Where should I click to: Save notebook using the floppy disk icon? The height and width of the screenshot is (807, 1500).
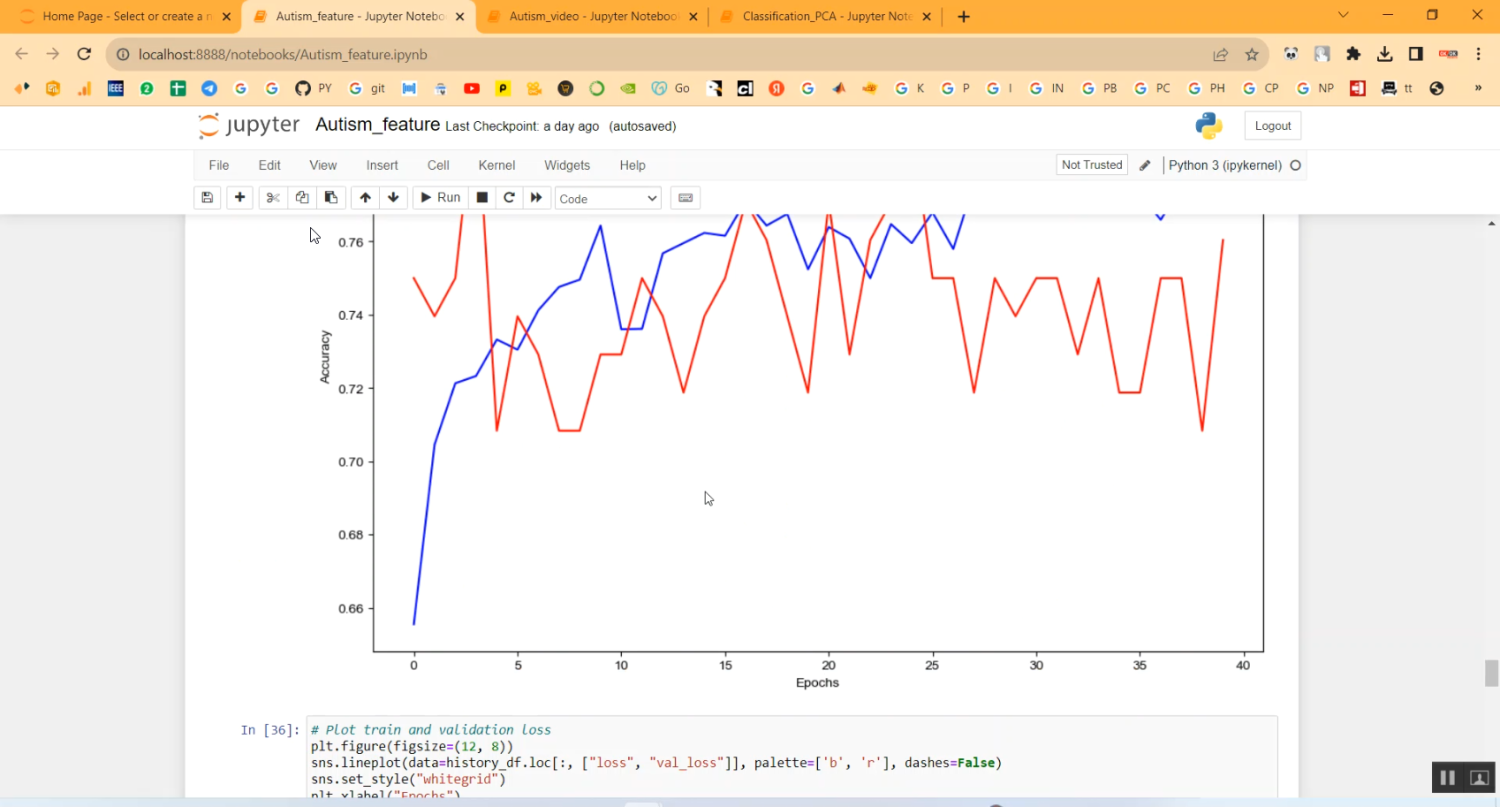pyautogui.click(x=207, y=198)
